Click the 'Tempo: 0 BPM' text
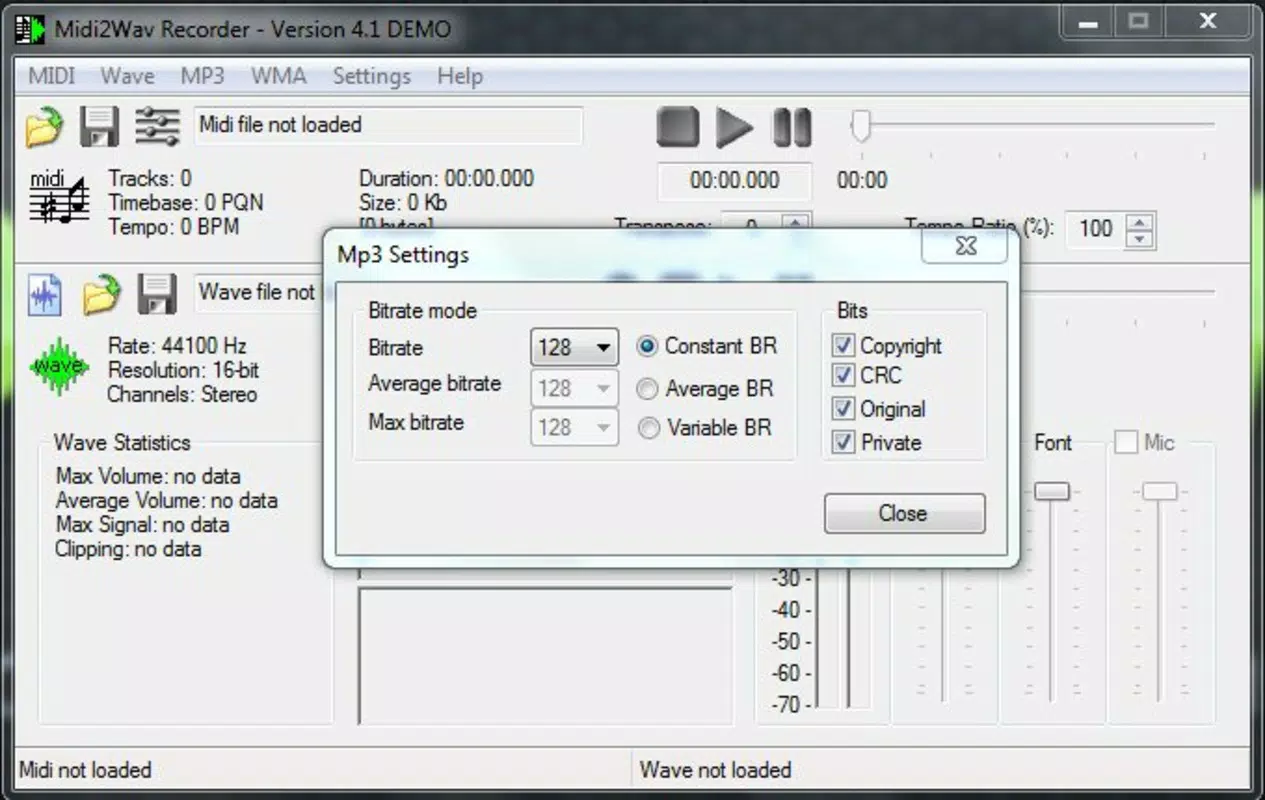This screenshot has height=800, width=1265. point(174,227)
